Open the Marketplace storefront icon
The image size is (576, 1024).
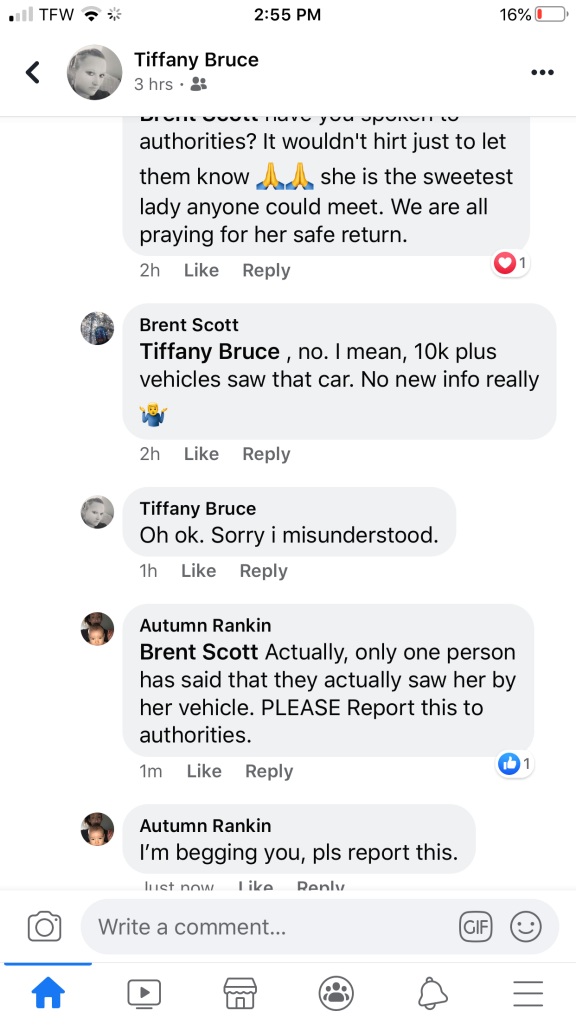240,993
